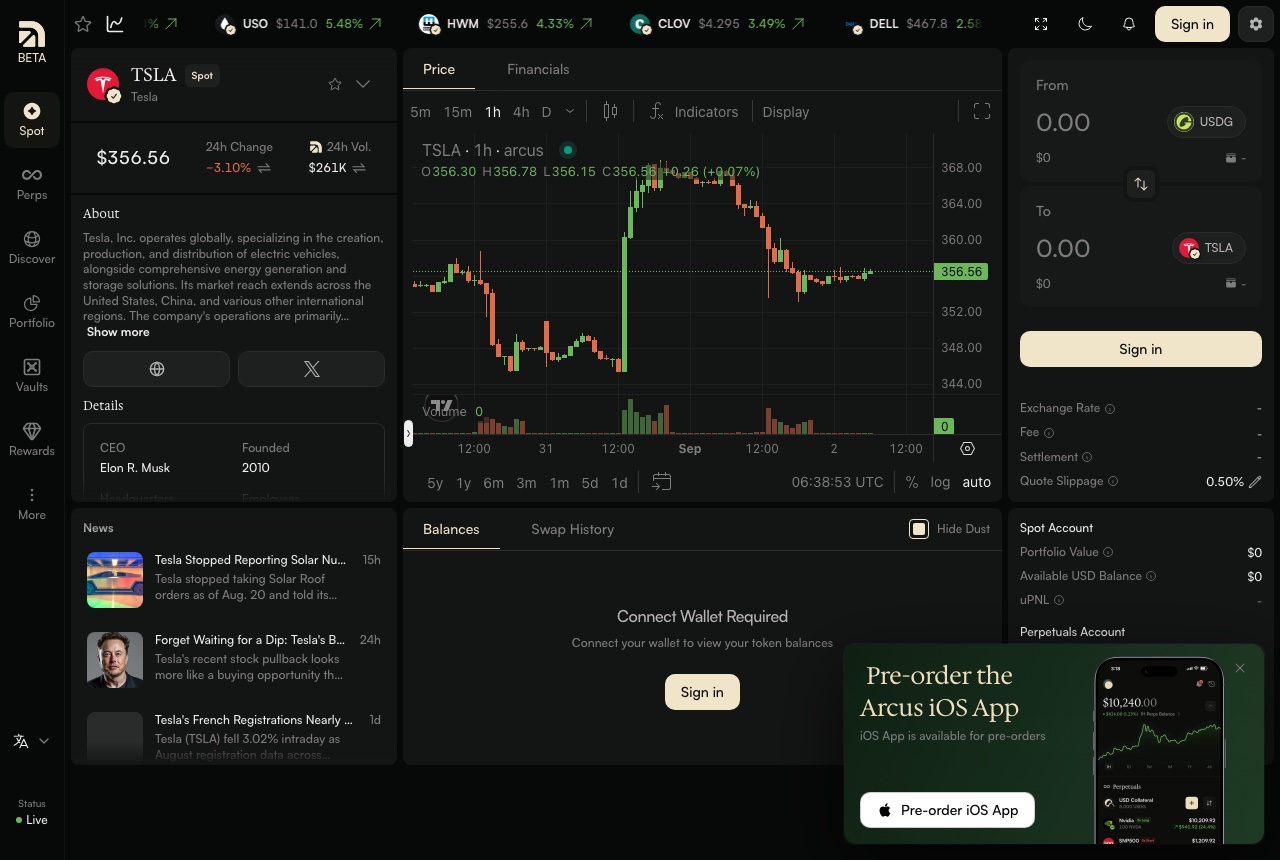
Task: Open USDG token selector
Action: 1206,122
